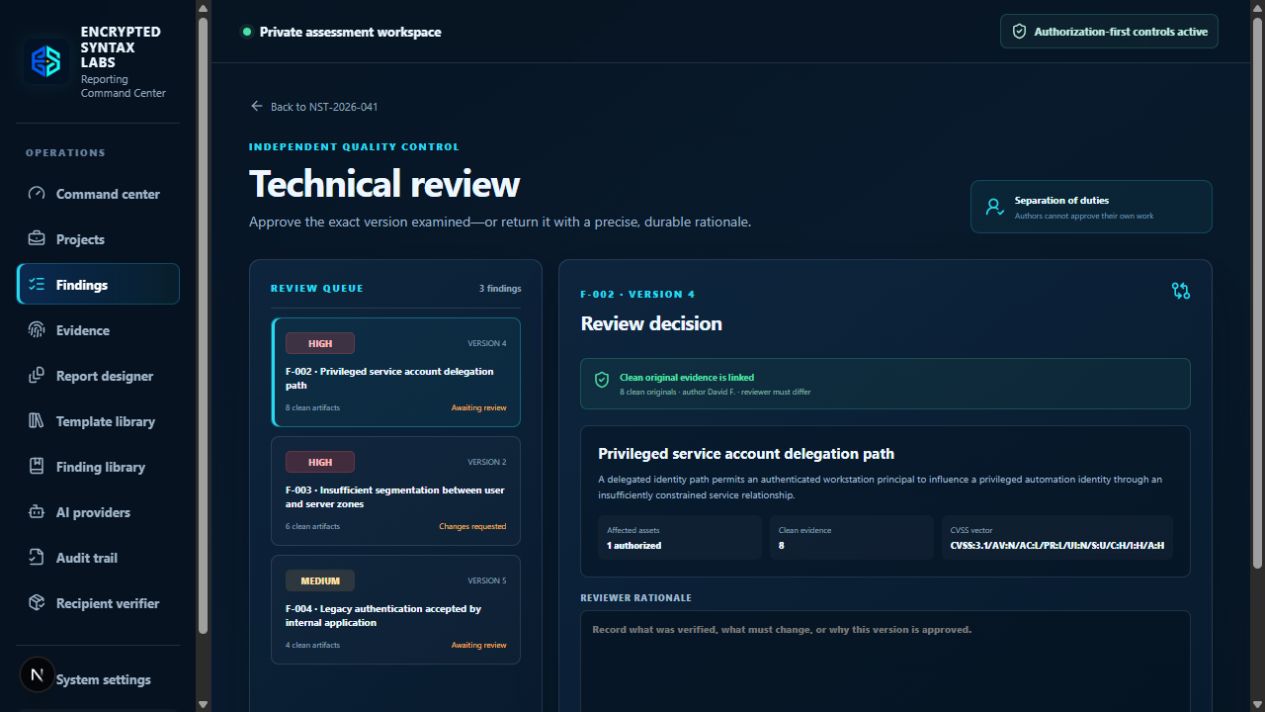Click the Report designer icon

tap(37, 376)
